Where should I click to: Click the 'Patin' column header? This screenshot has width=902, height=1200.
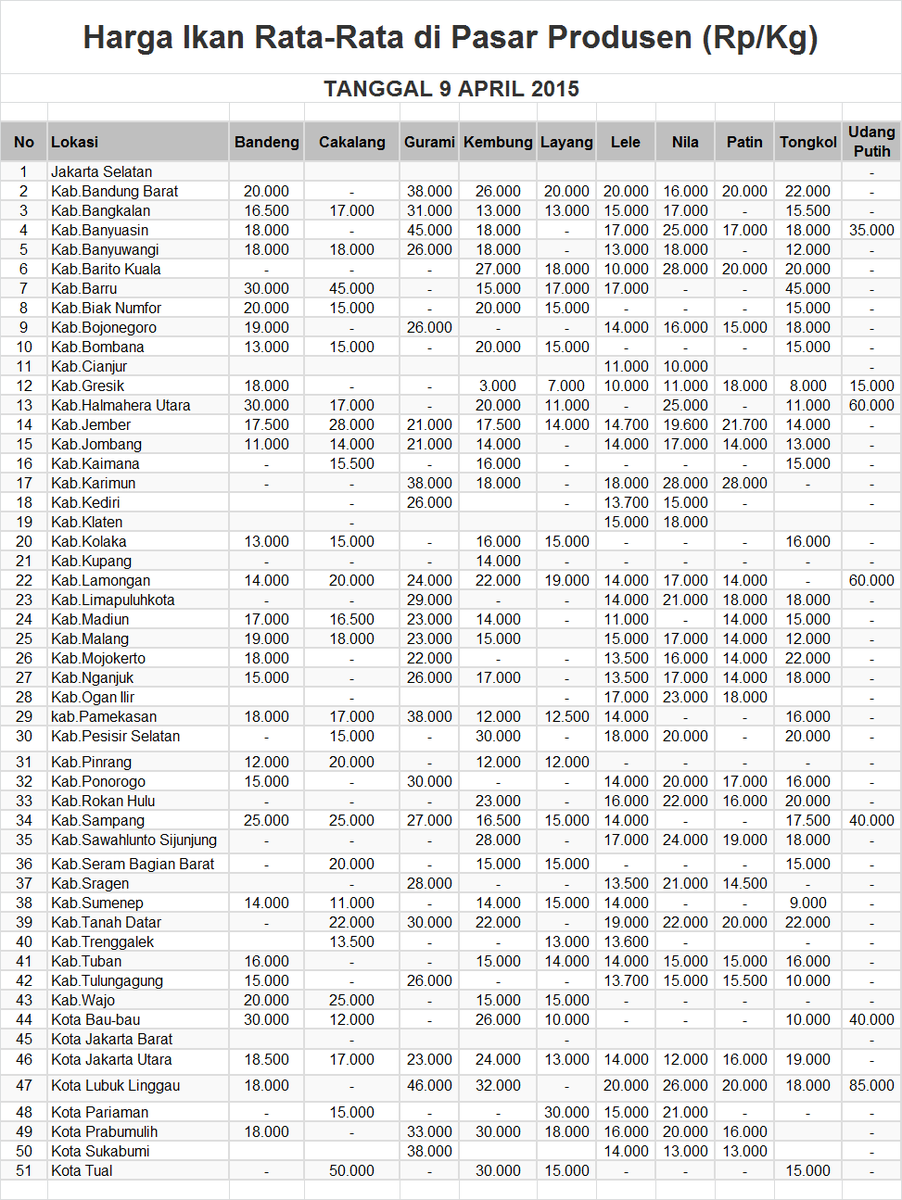(x=745, y=142)
